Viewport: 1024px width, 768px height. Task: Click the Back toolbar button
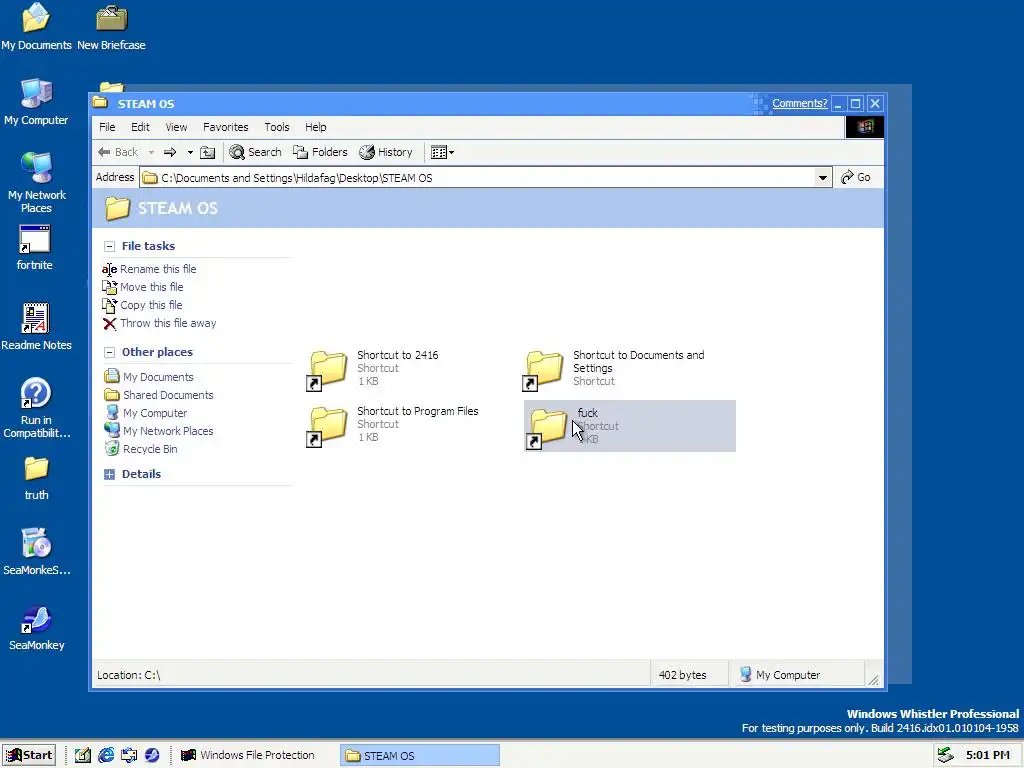point(118,152)
